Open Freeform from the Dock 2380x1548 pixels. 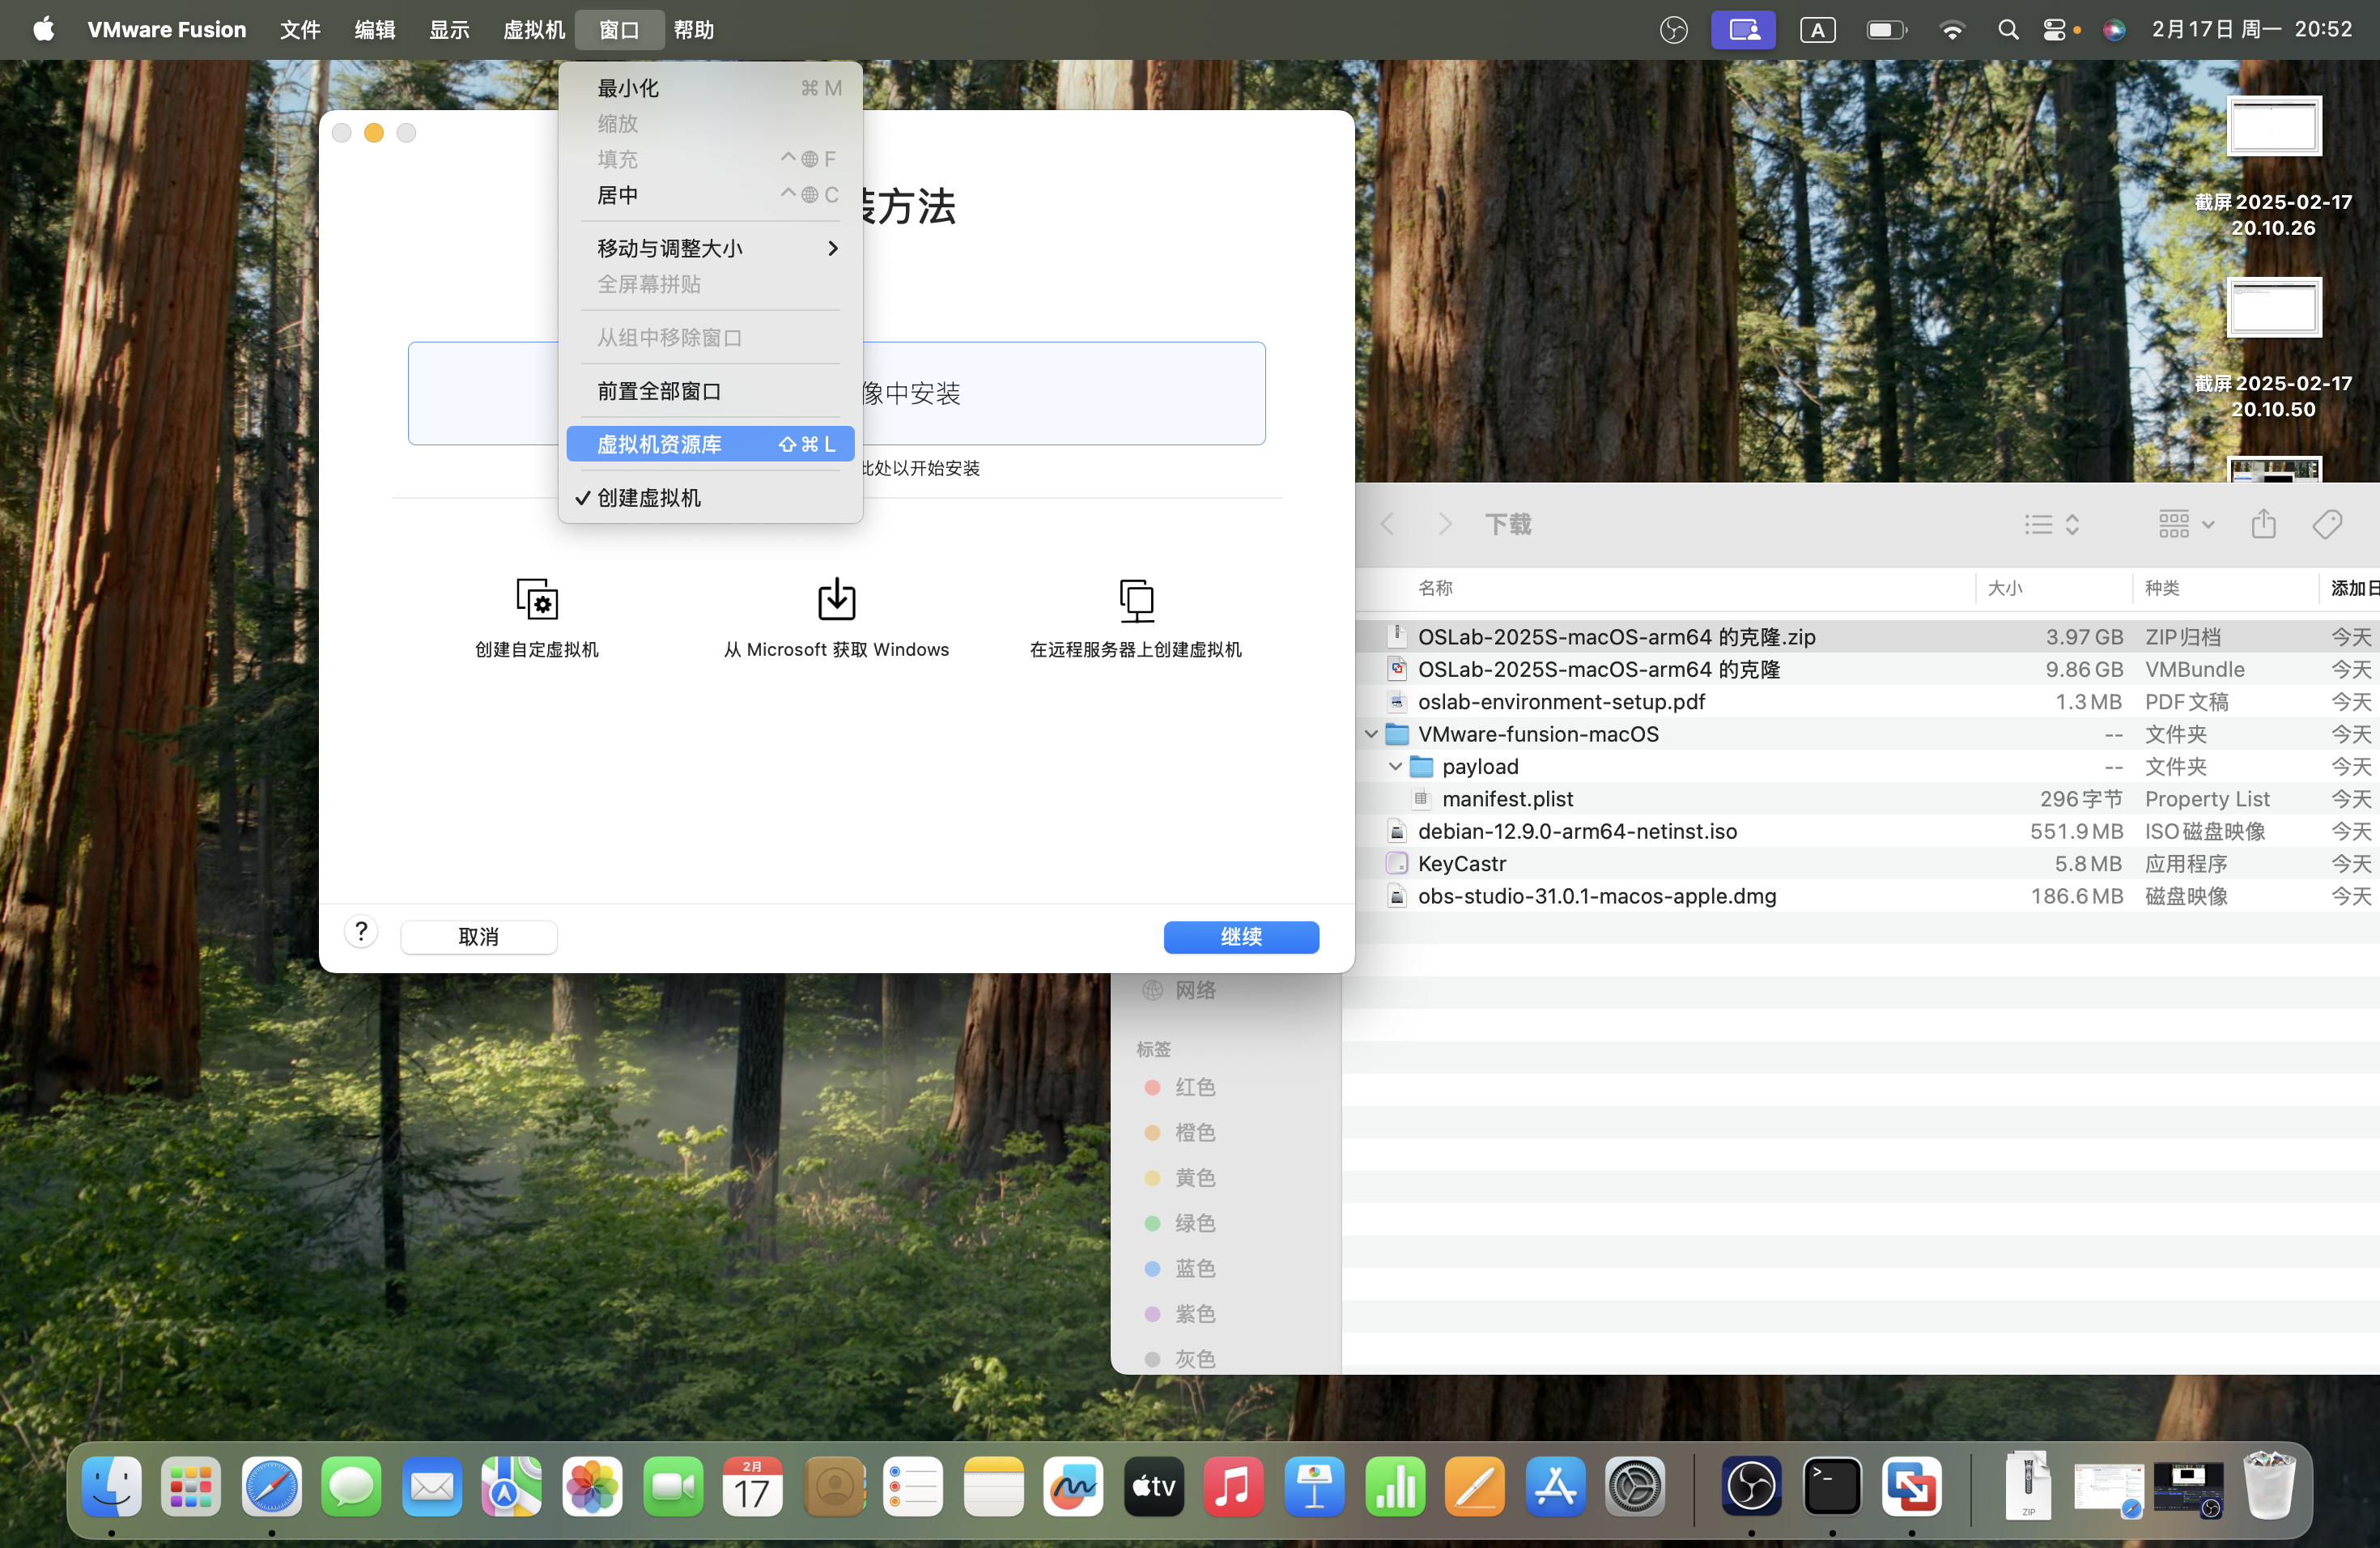(1073, 1487)
